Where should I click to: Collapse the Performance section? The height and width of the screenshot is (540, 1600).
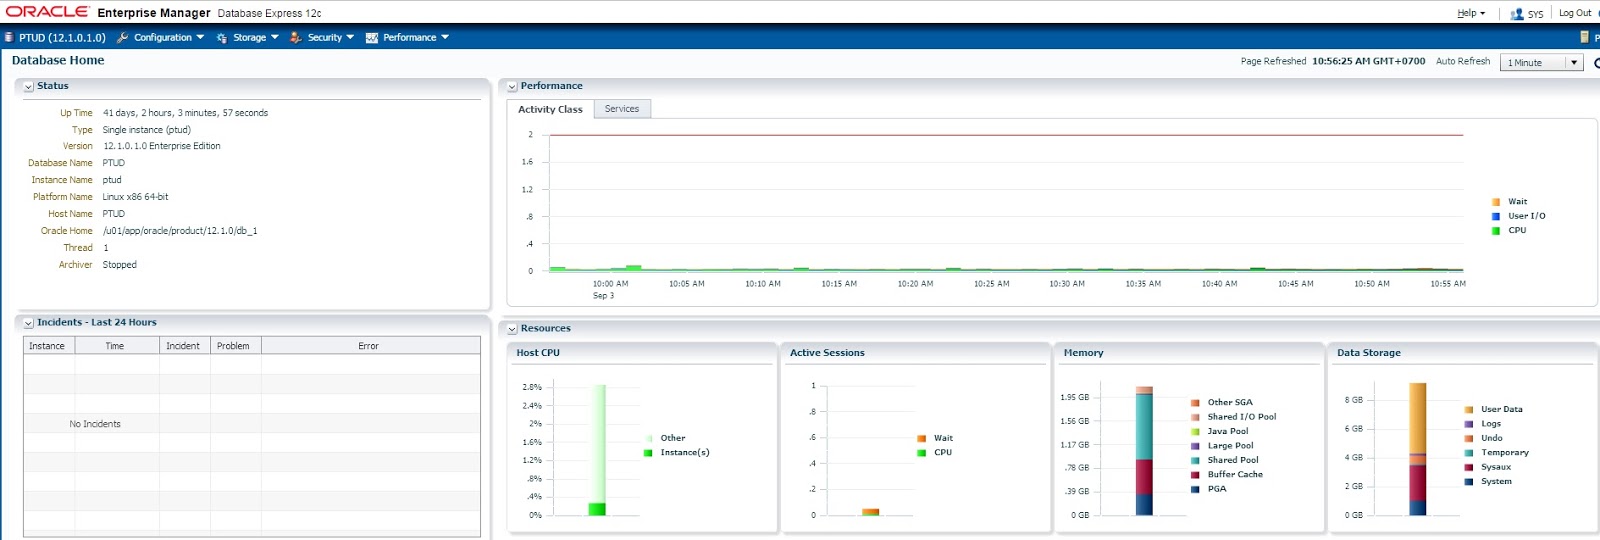(x=512, y=87)
